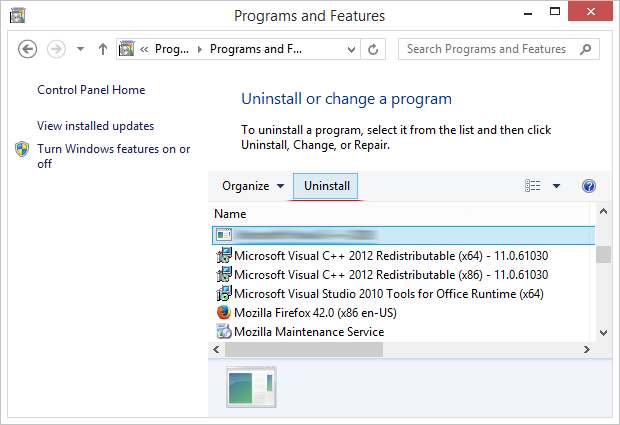Select Mozilla Firefox 42.0 (x86 en-US)
Viewport: 620px width, 425px height.
point(315,313)
